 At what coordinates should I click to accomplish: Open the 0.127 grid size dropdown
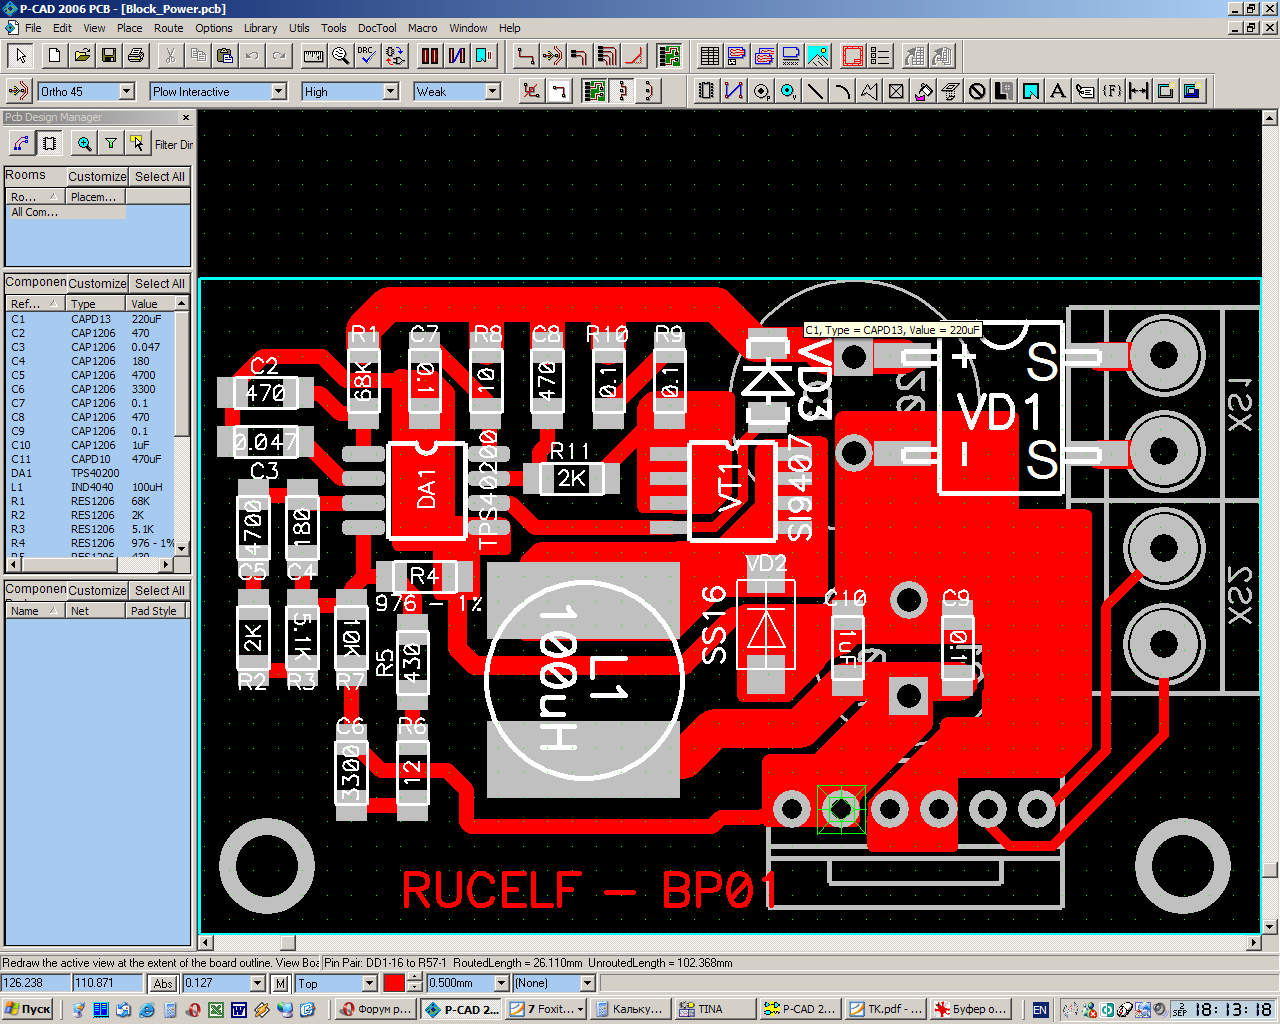[x=257, y=984]
